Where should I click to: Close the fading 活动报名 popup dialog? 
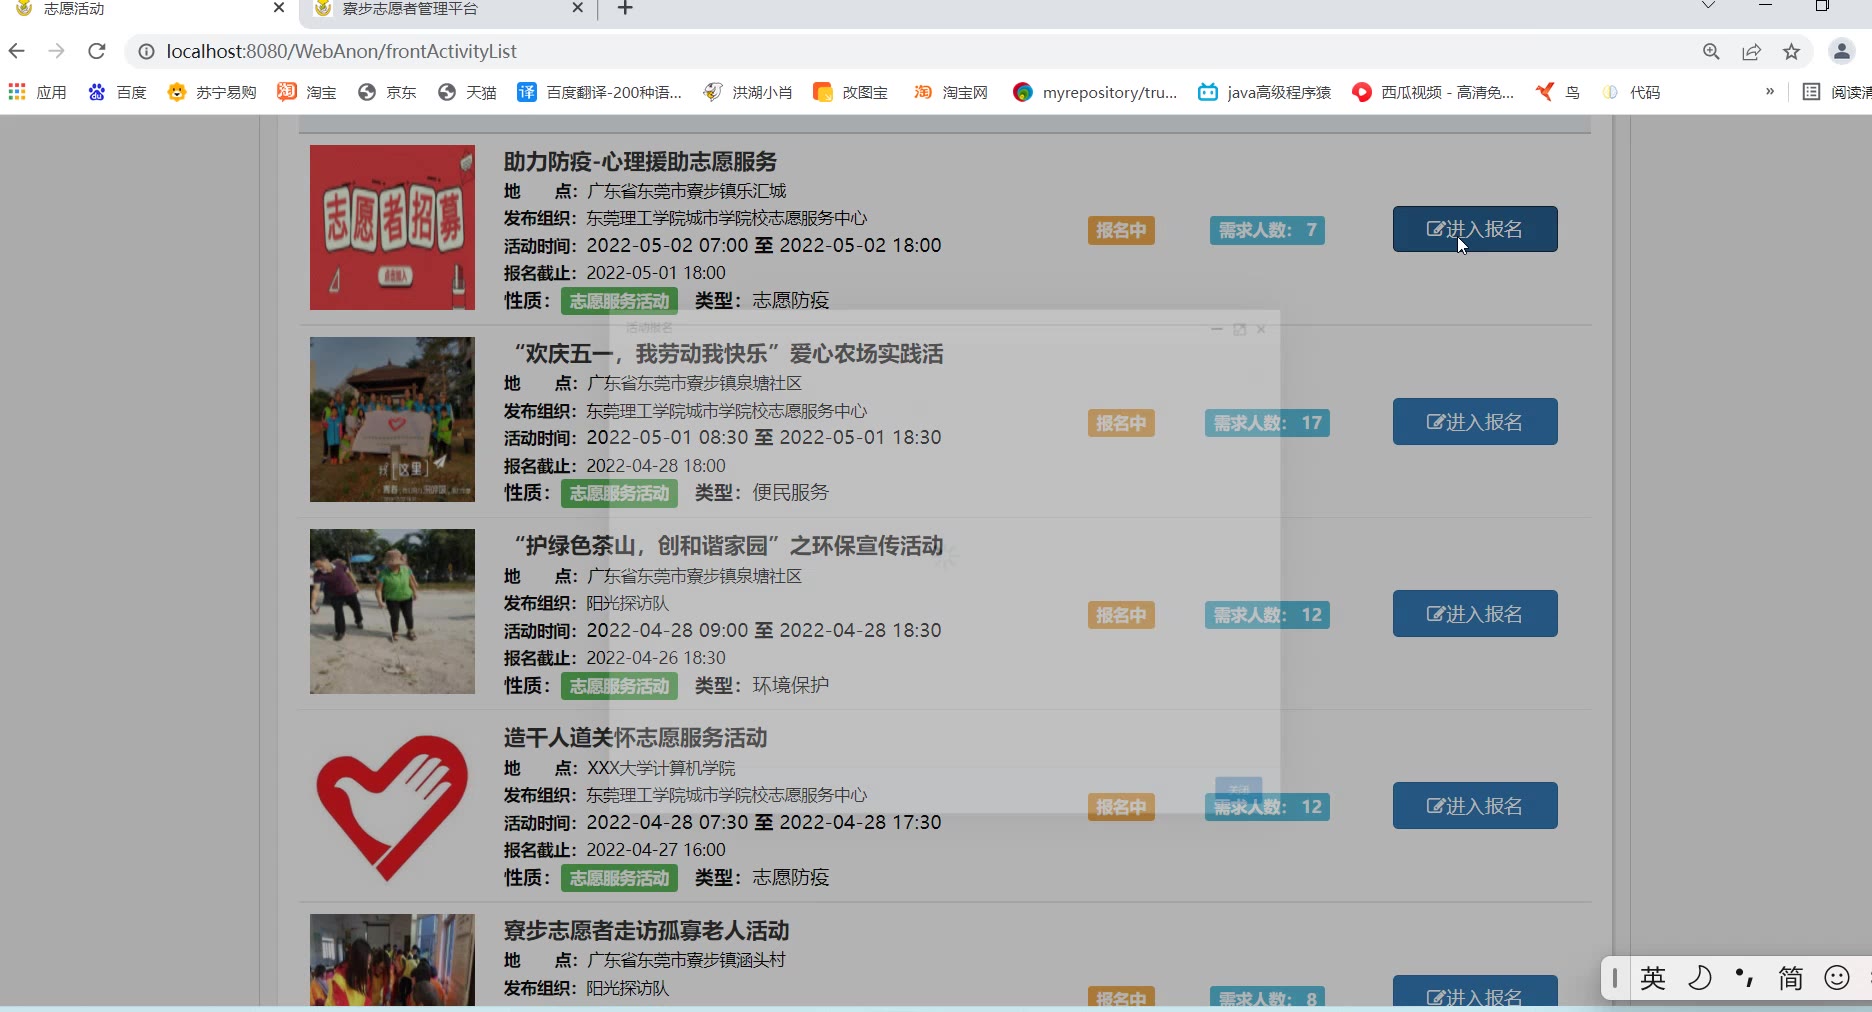pyautogui.click(x=1261, y=329)
